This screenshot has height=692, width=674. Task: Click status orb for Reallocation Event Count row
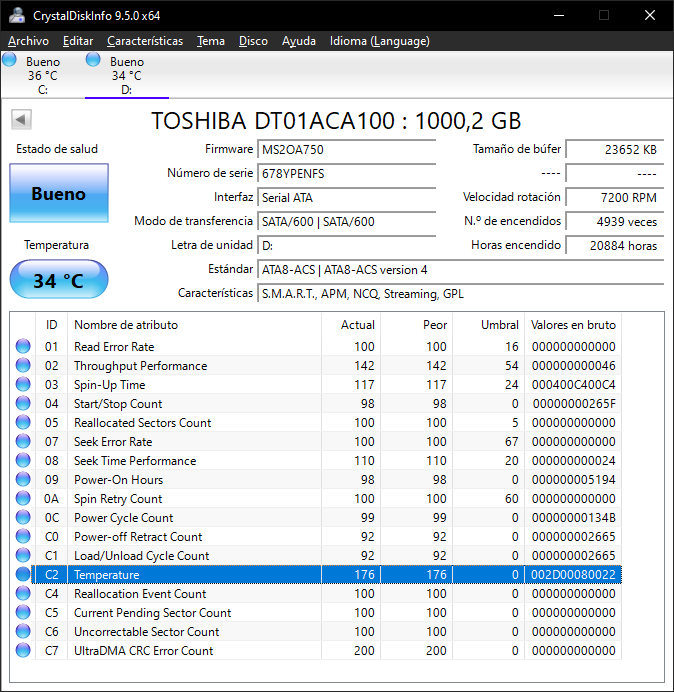tap(23, 593)
